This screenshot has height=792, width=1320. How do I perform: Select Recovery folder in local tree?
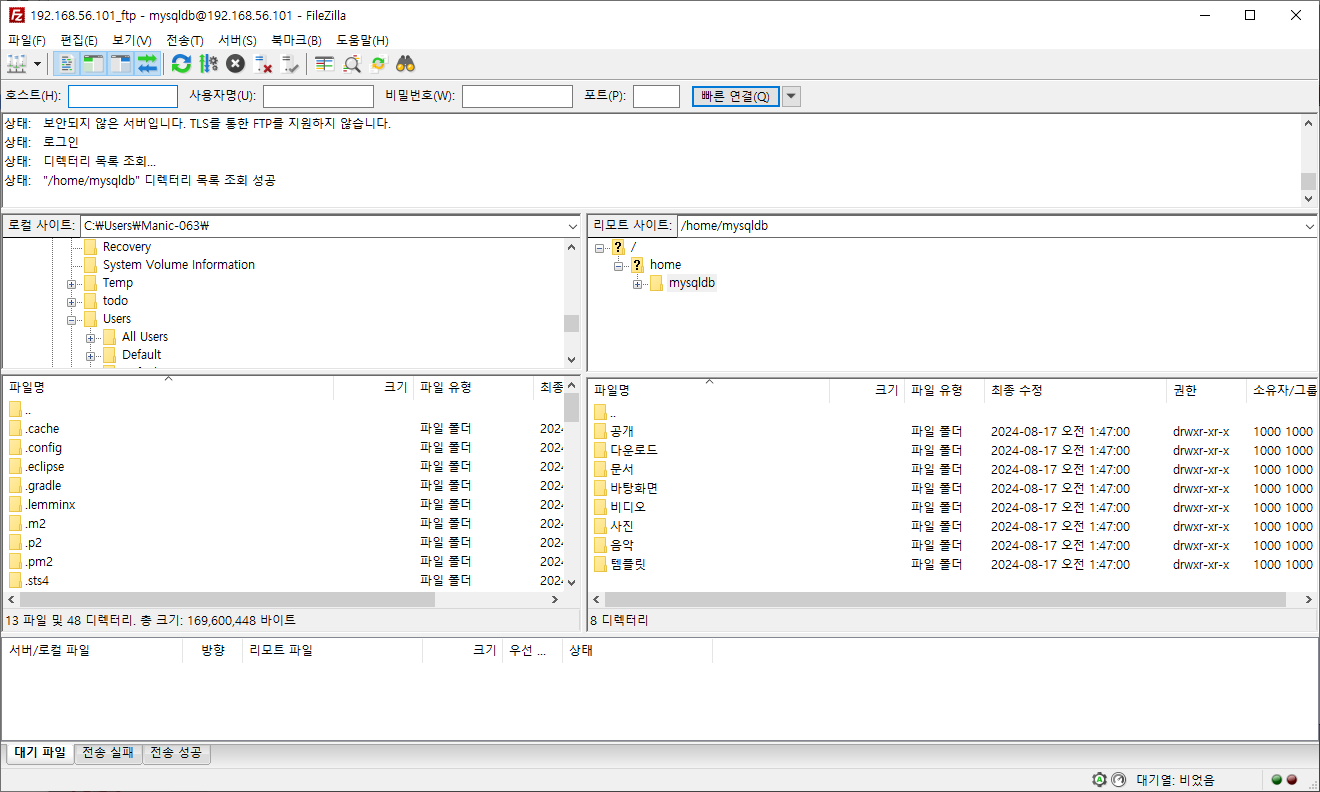click(126, 247)
